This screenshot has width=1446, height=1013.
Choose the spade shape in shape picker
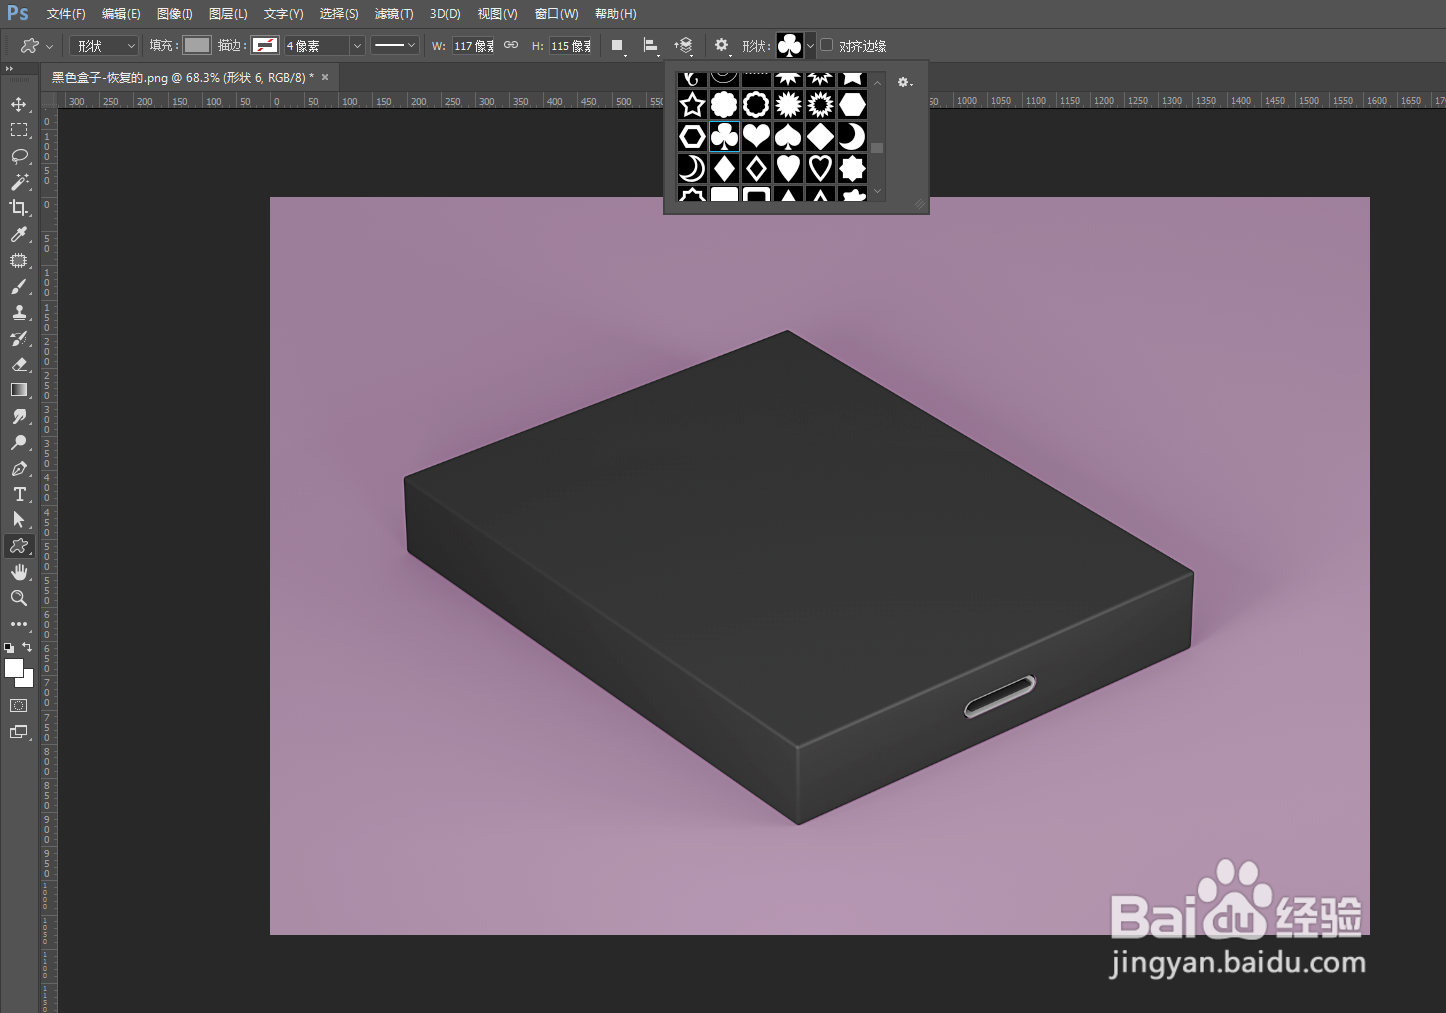(788, 136)
